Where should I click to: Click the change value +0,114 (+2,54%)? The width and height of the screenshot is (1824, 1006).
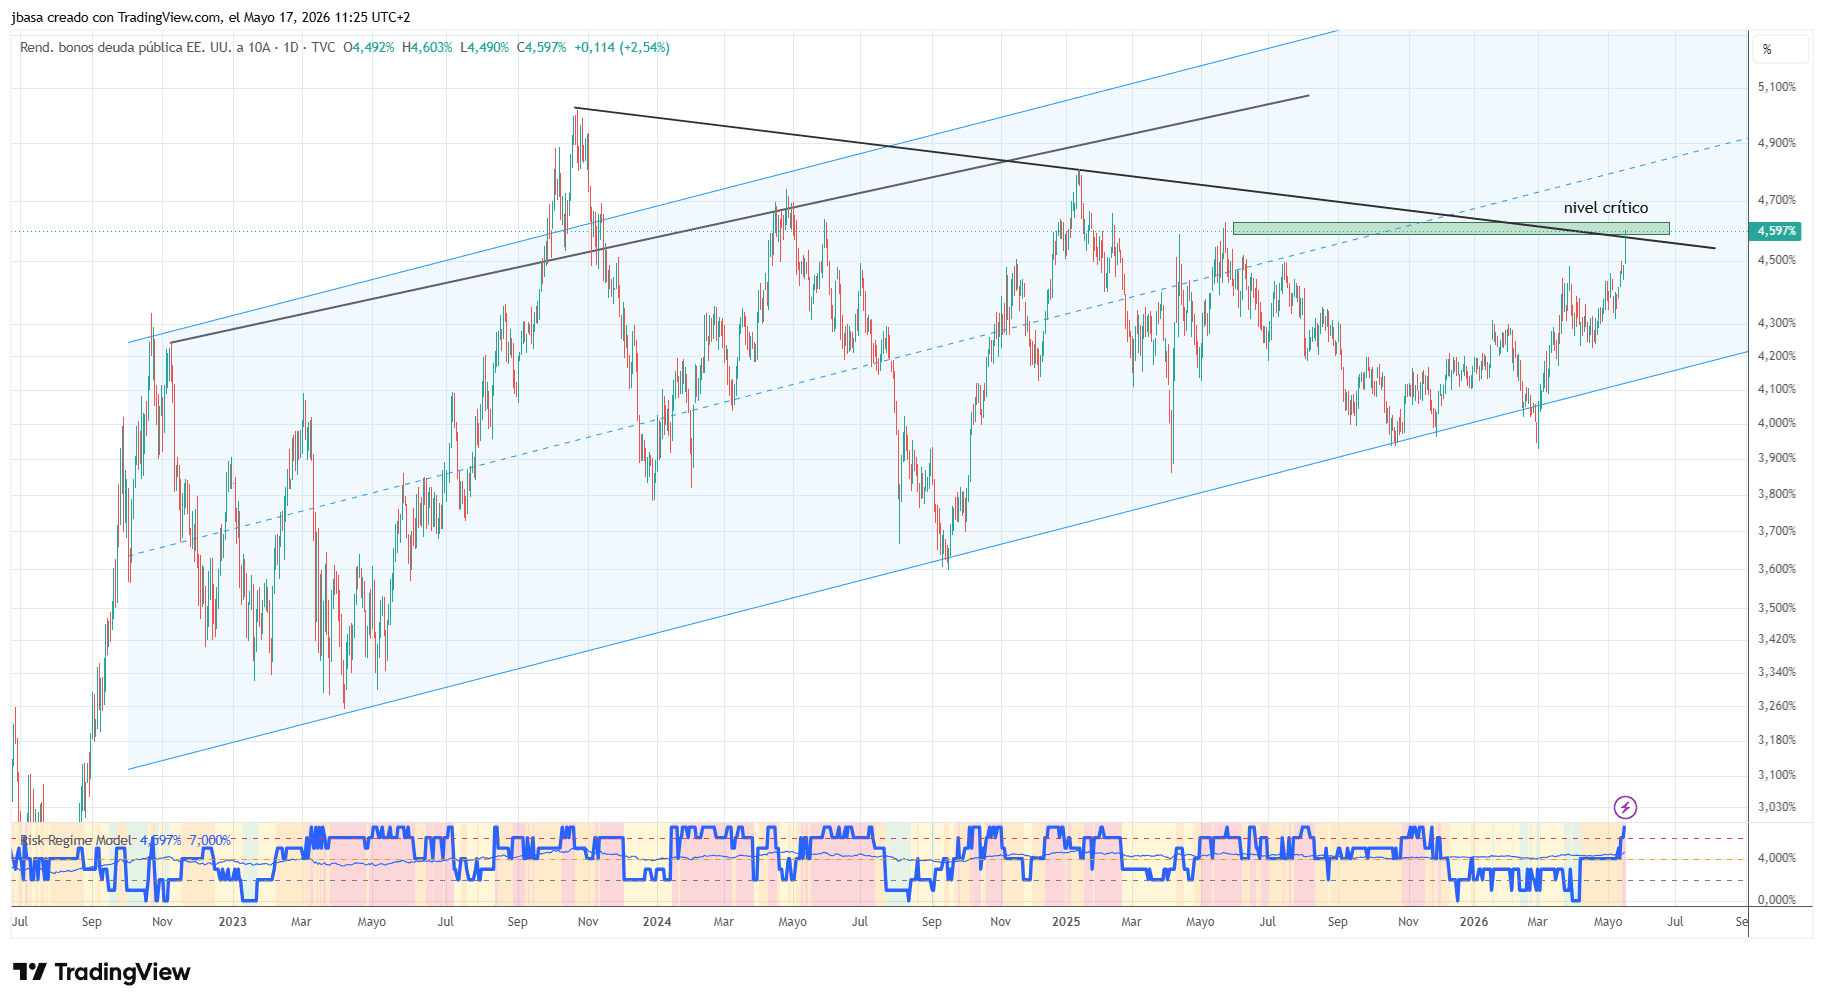(622, 47)
